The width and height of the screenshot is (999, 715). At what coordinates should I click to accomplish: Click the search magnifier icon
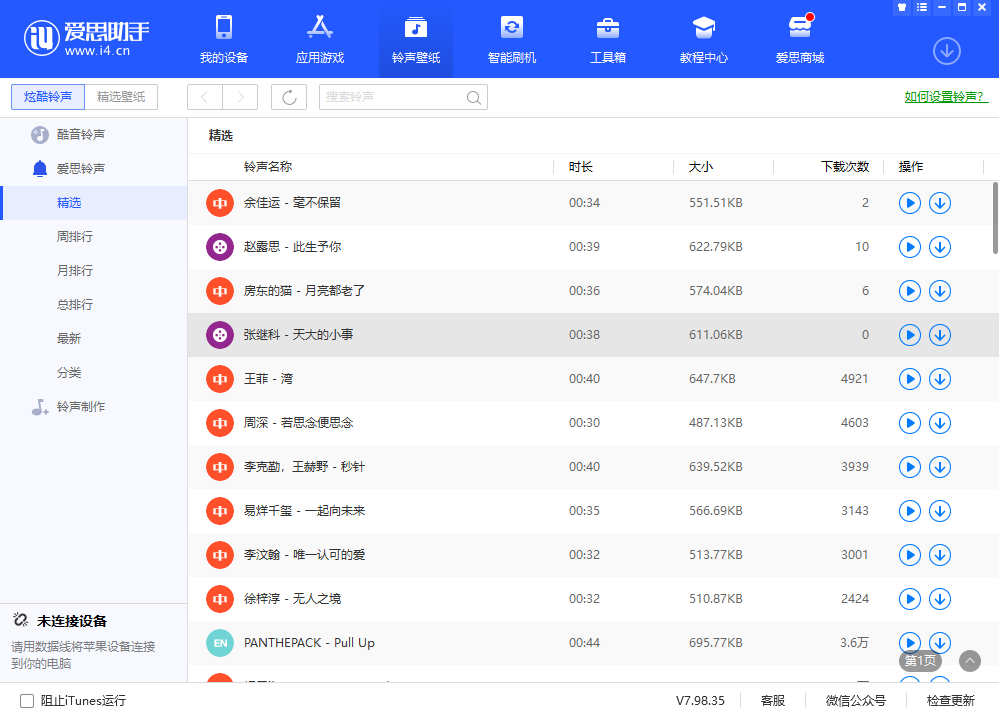[x=473, y=97]
